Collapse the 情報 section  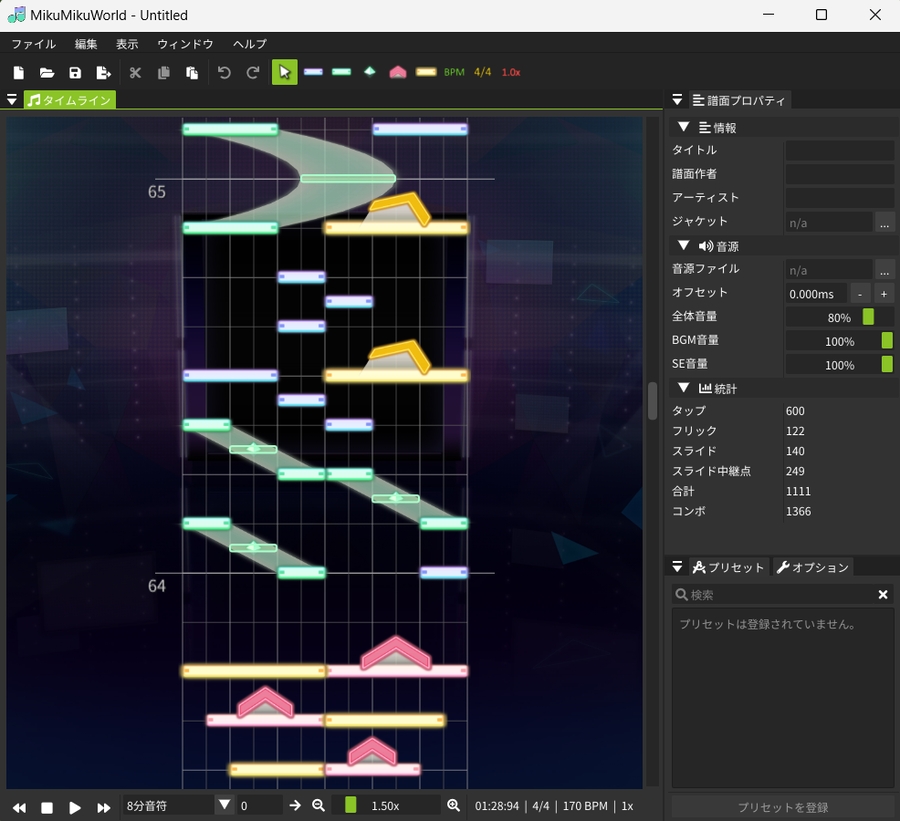tap(684, 127)
